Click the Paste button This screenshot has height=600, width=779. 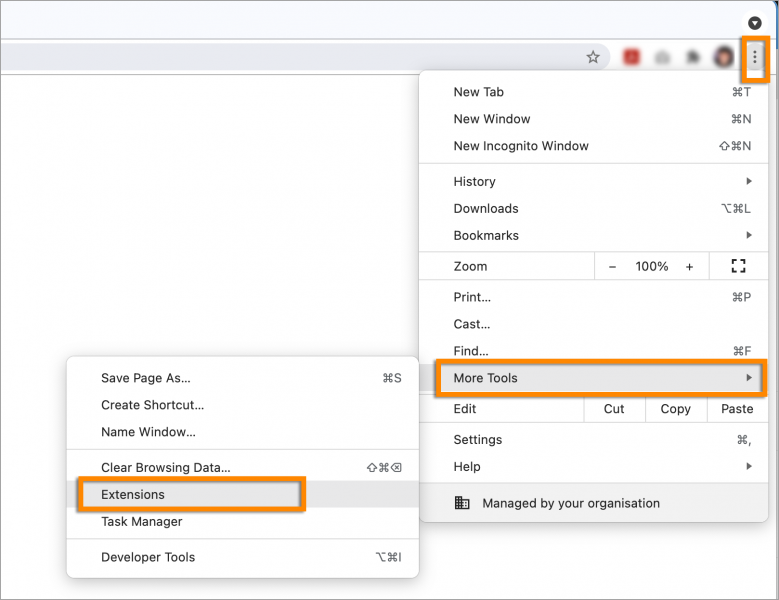point(737,409)
